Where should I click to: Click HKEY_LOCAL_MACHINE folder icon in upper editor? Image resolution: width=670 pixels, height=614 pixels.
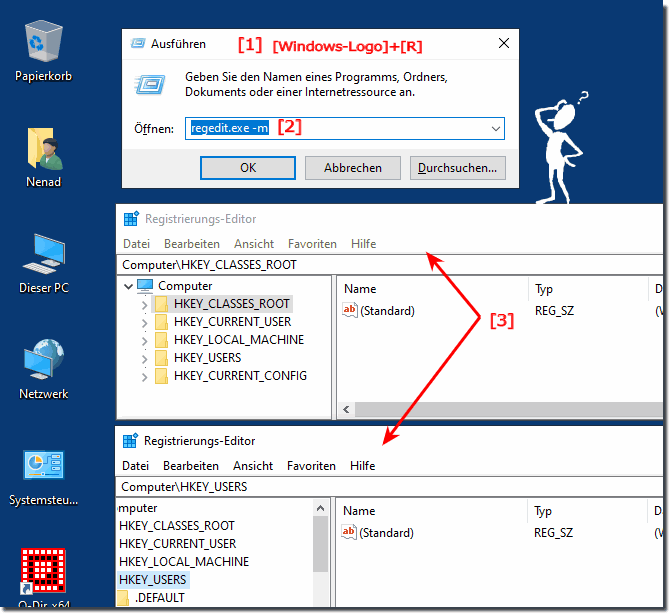pyautogui.click(x=161, y=340)
